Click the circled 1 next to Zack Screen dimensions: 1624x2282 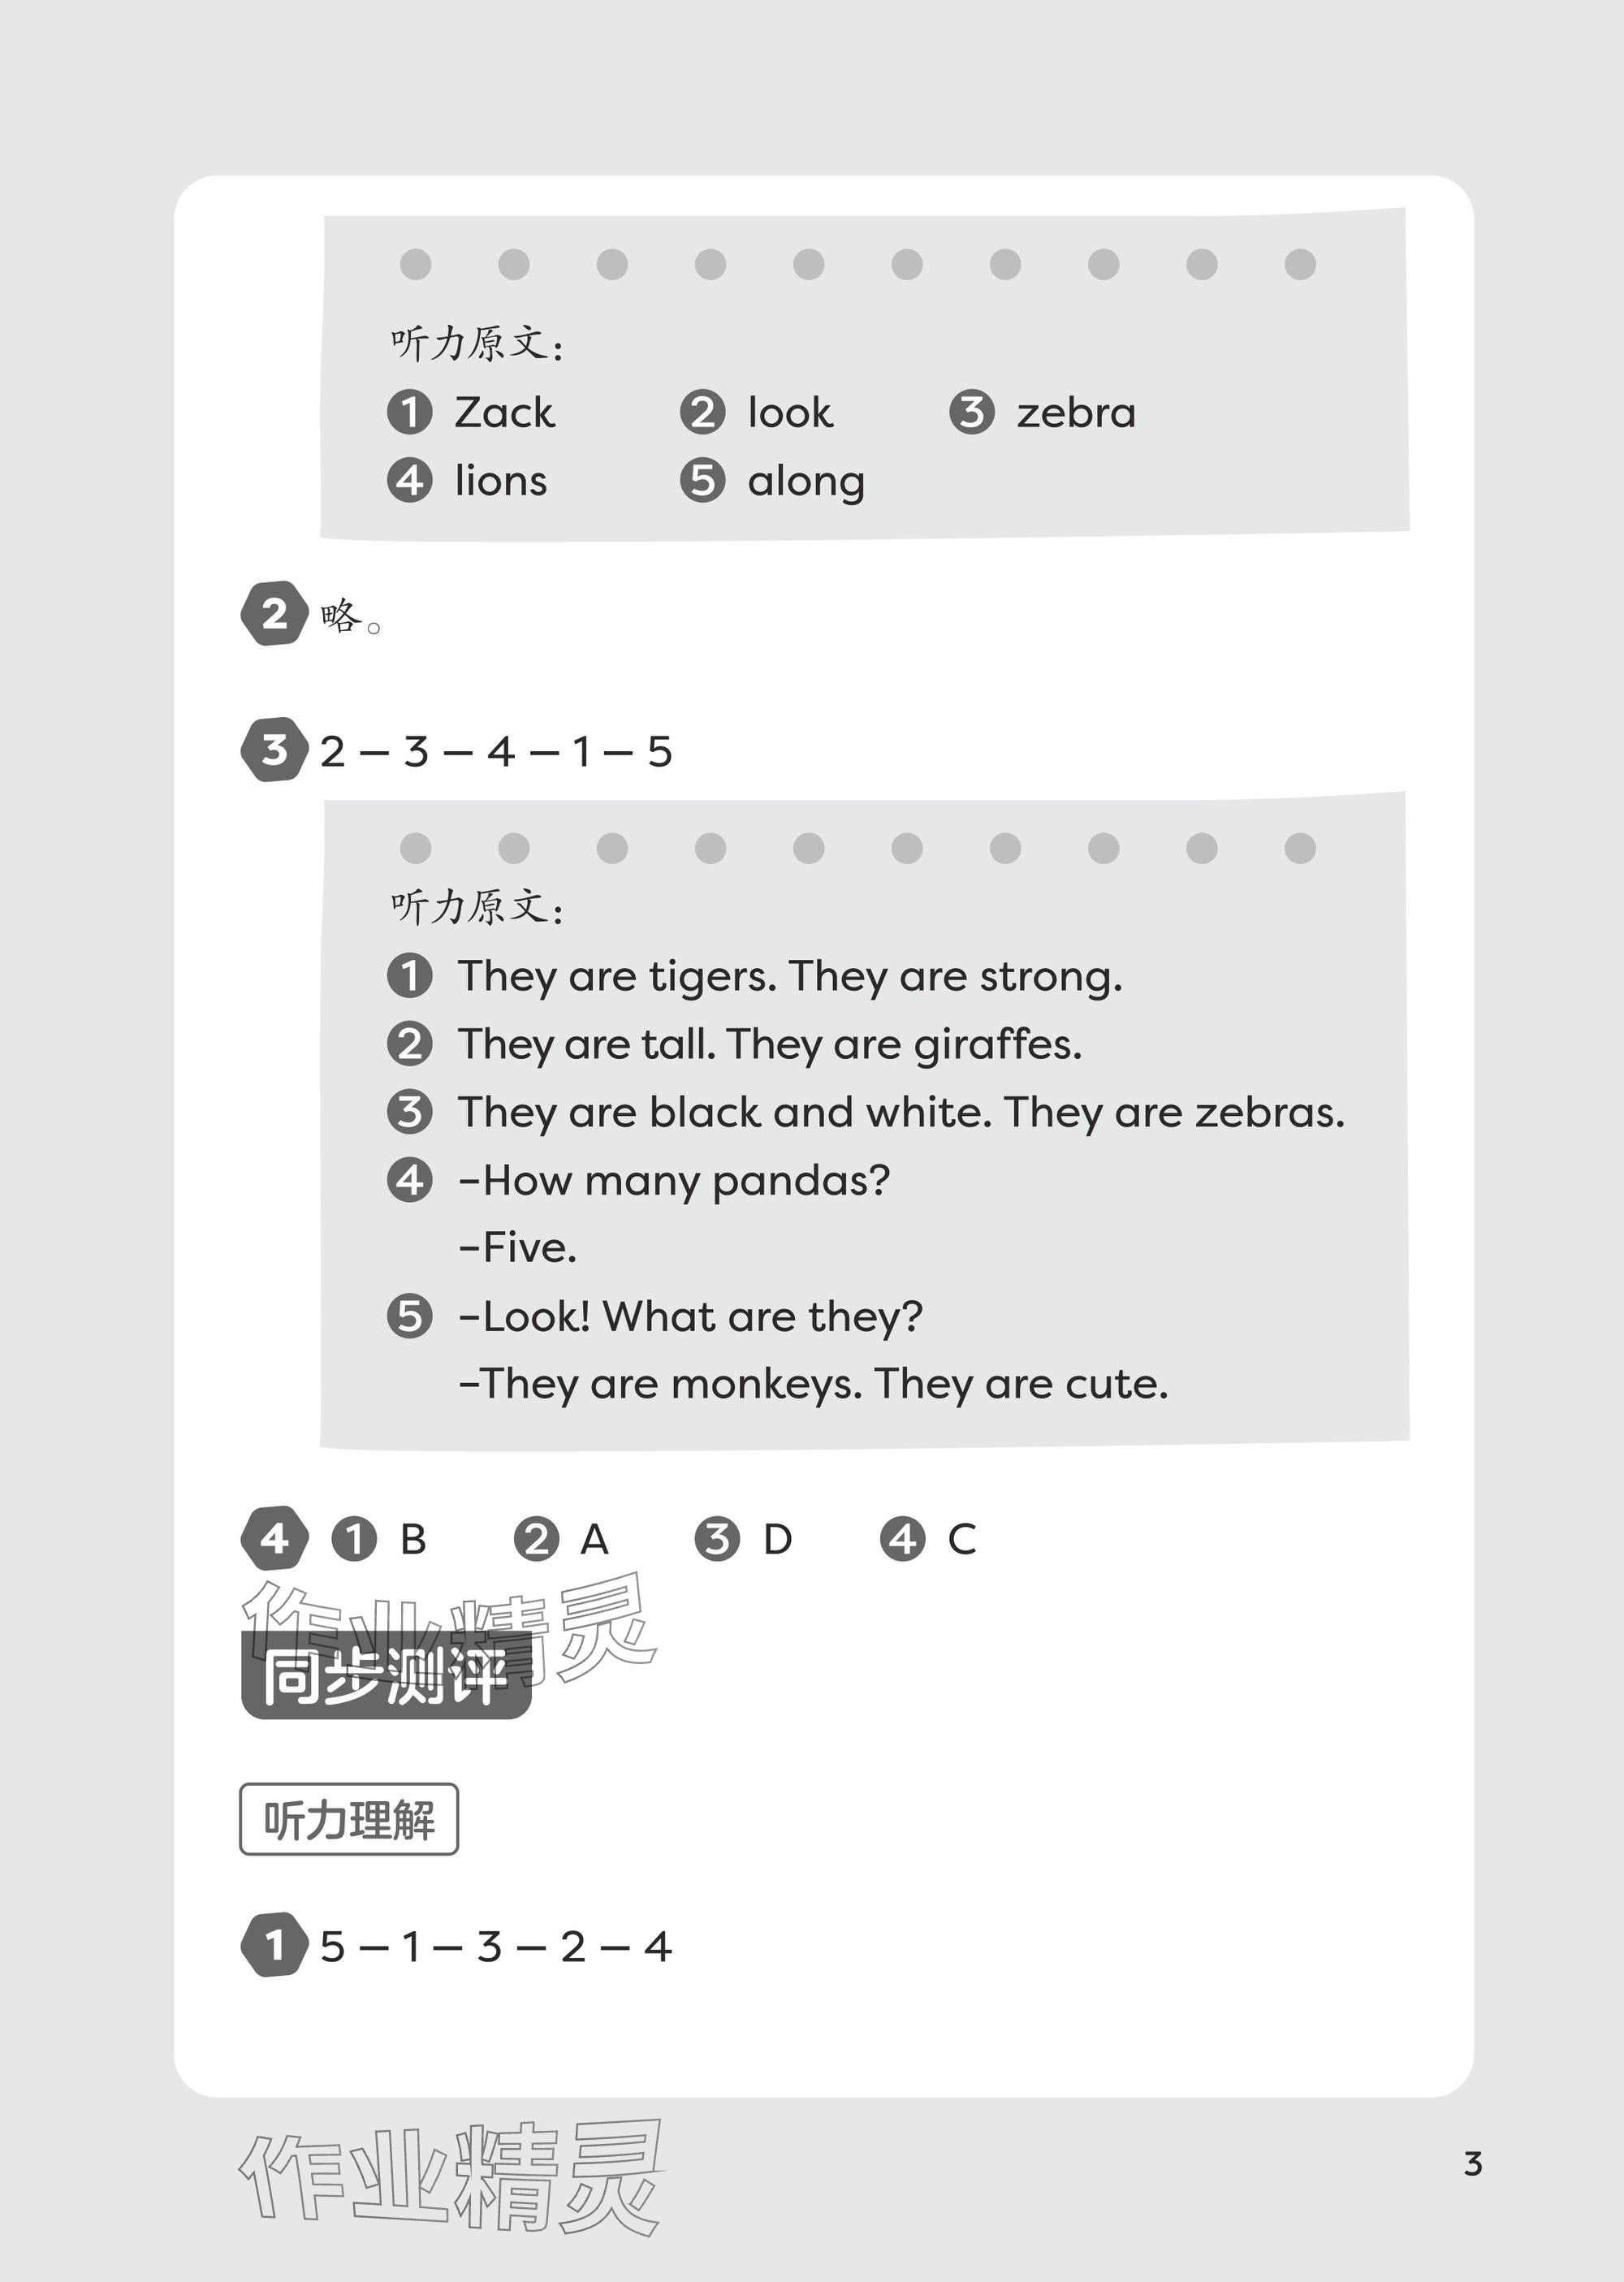pos(410,412)
